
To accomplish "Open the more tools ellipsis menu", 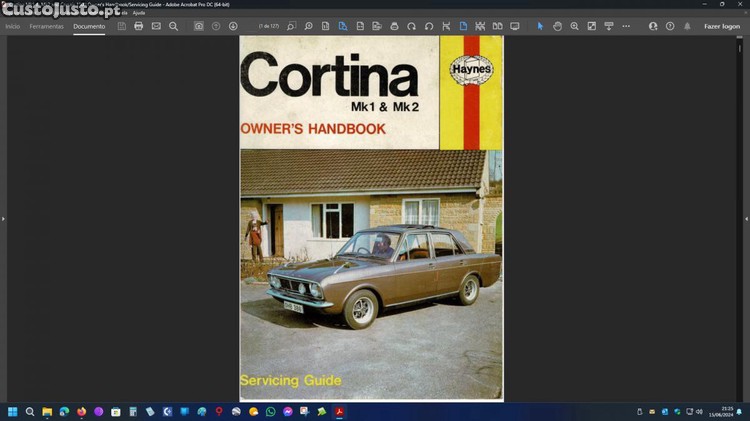I will (626, 26).
